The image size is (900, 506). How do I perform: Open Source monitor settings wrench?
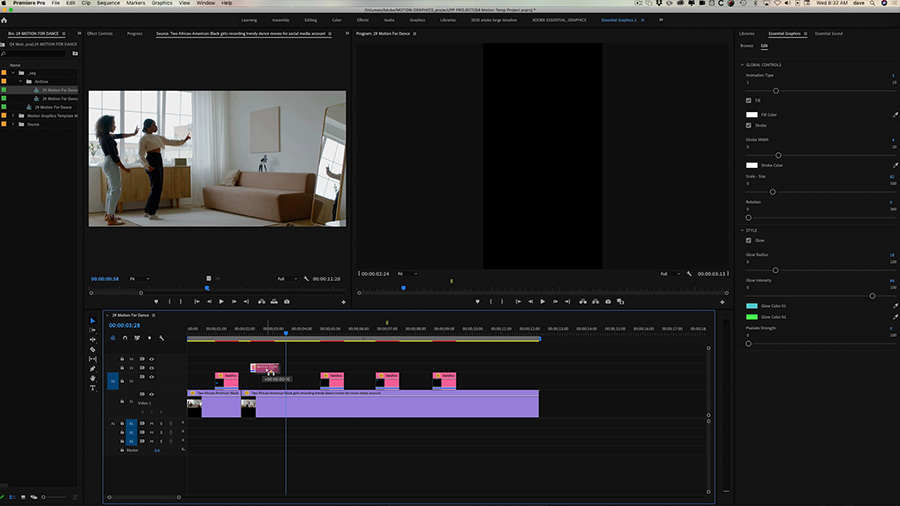point(306,279)
